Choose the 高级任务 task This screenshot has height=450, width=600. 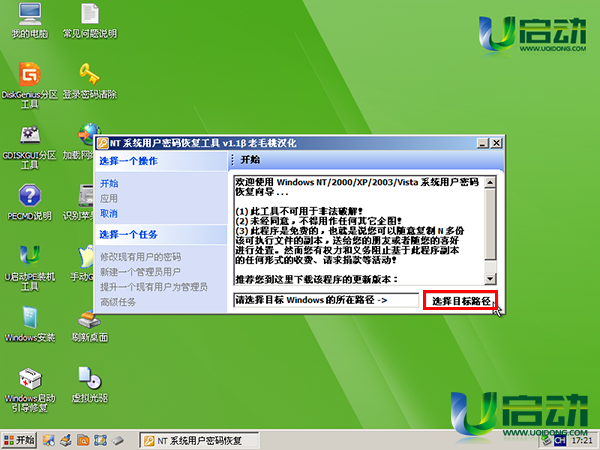click(x=118, y=302)
